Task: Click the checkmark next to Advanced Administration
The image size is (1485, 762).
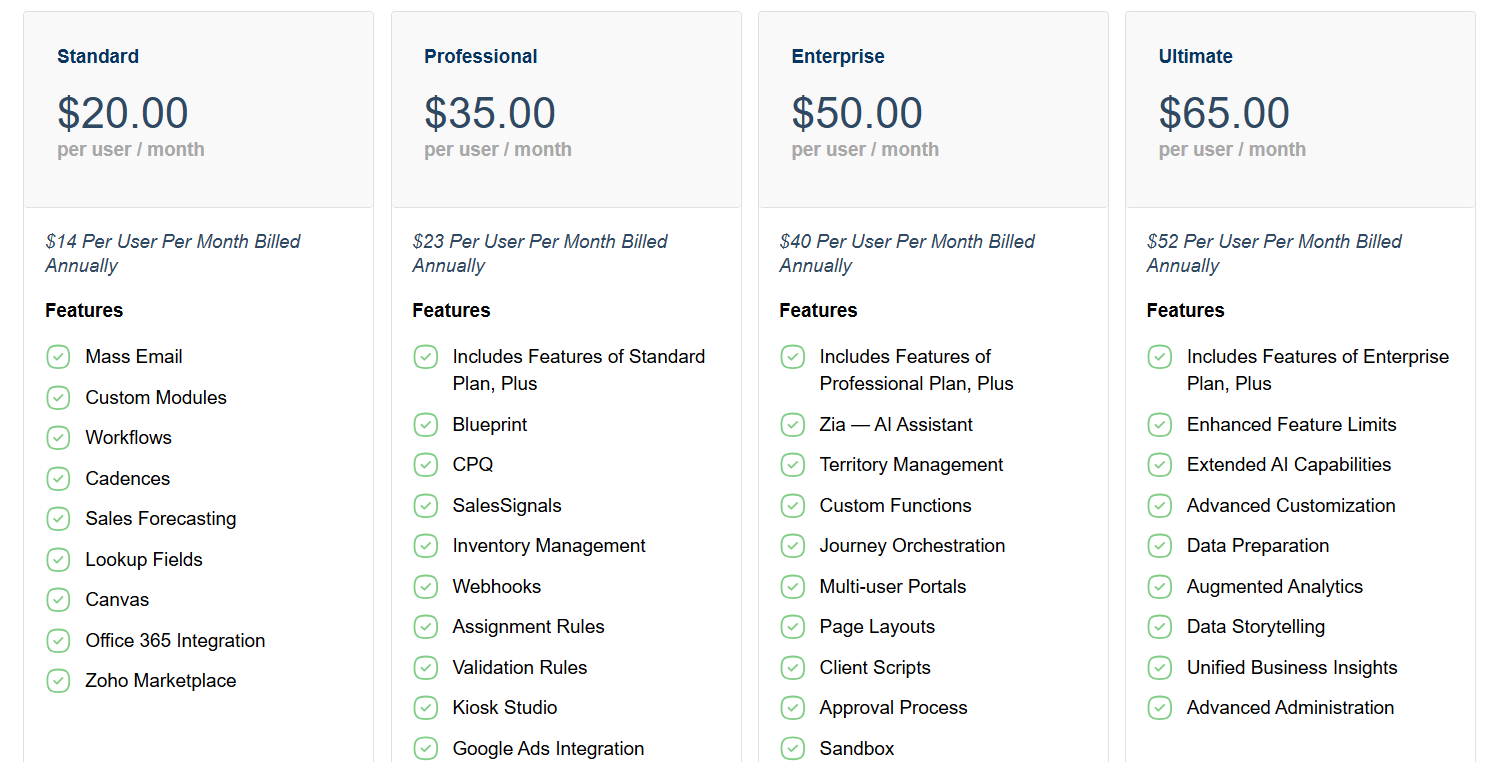Action: pyautogui.click(x=1160, y=708)
